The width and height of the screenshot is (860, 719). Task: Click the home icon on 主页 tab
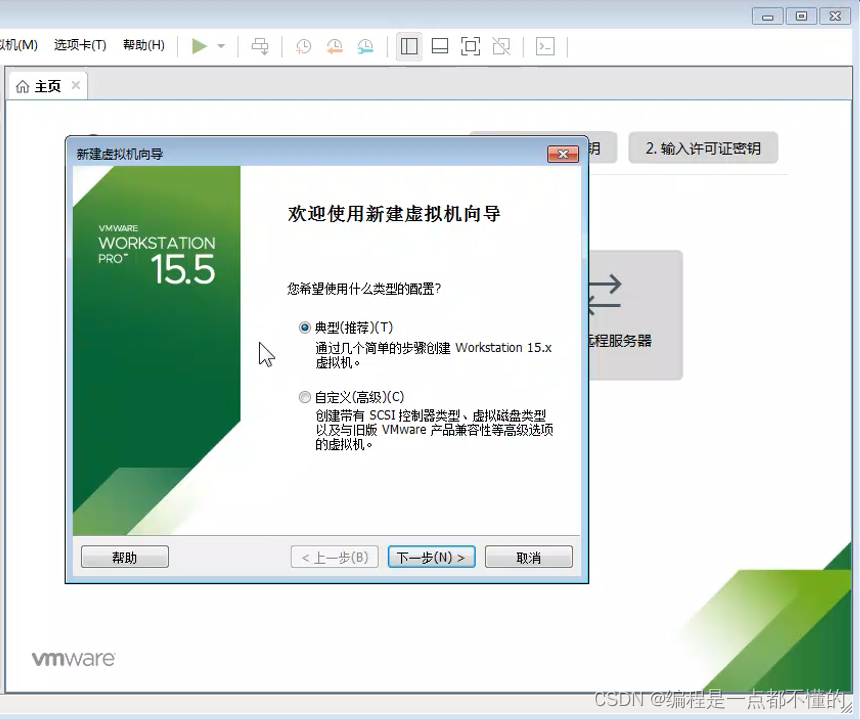[22, 87]
